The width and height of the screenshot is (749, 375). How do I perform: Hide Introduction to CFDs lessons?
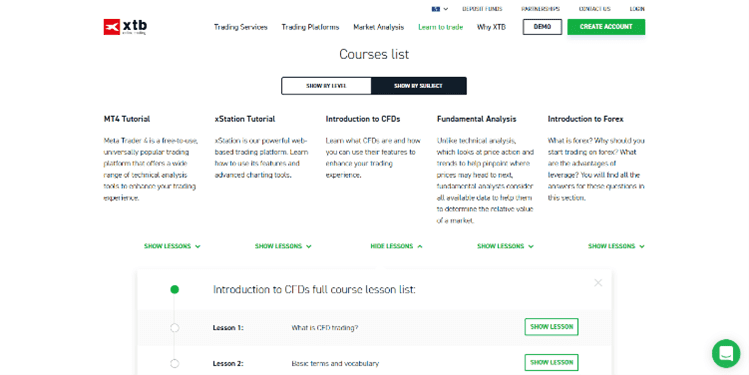pyautogui.click(x=396, y=246)
